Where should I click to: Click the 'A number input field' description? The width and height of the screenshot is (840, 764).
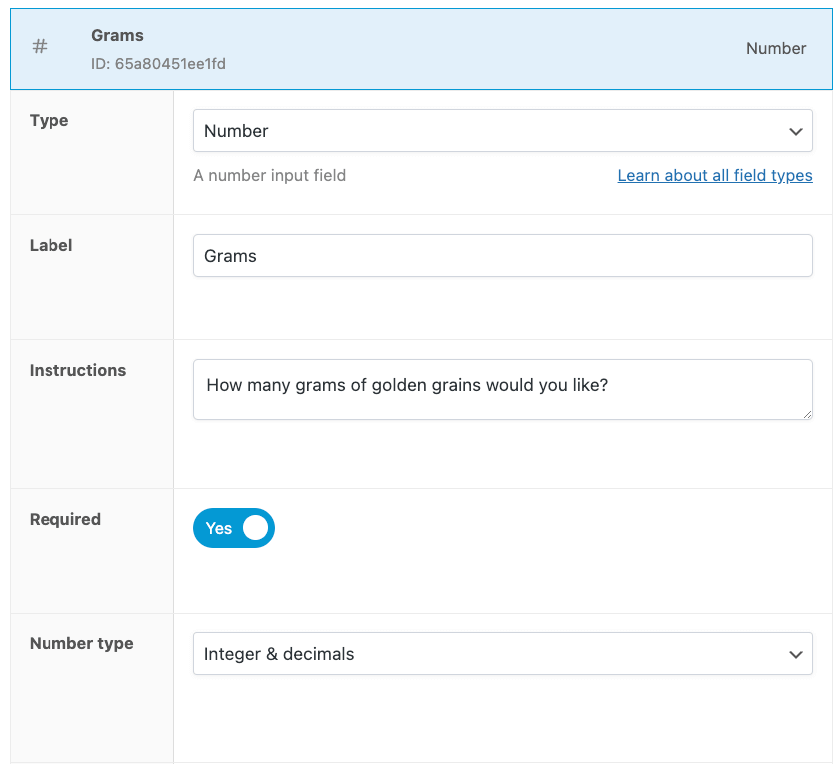click(269, 175)
